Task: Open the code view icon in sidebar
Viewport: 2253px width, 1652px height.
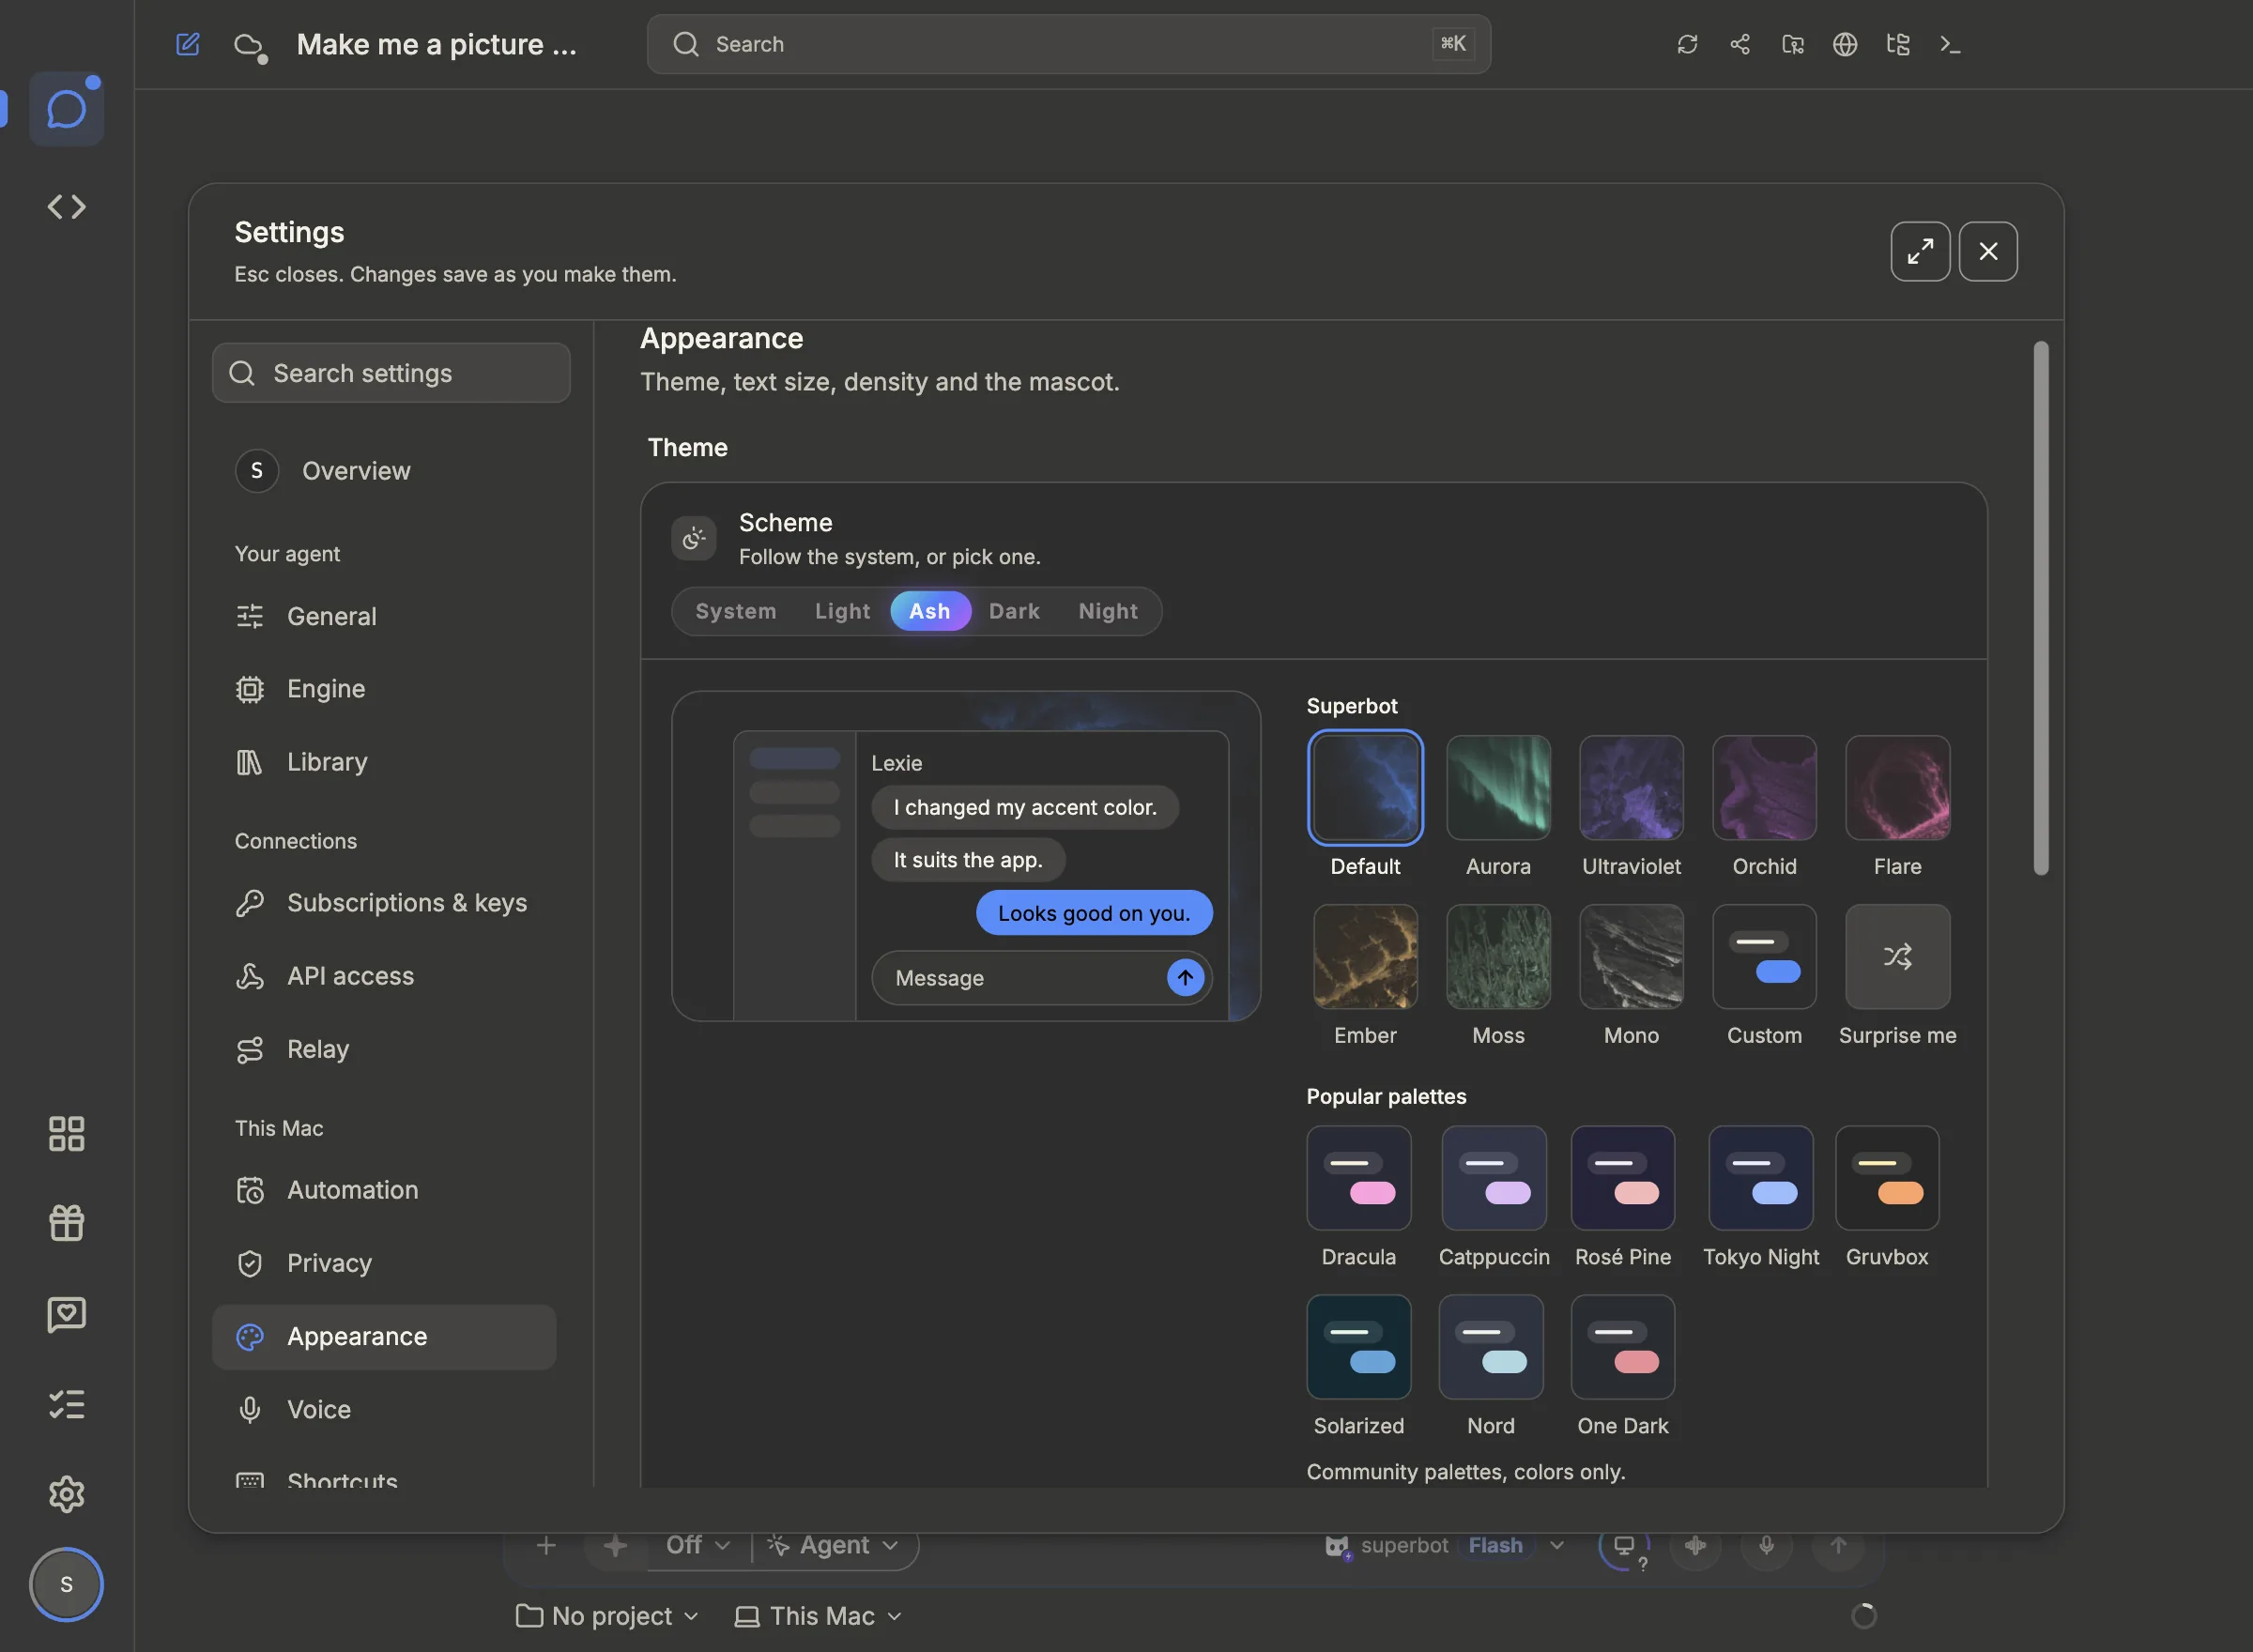Action: coord(67,207)
